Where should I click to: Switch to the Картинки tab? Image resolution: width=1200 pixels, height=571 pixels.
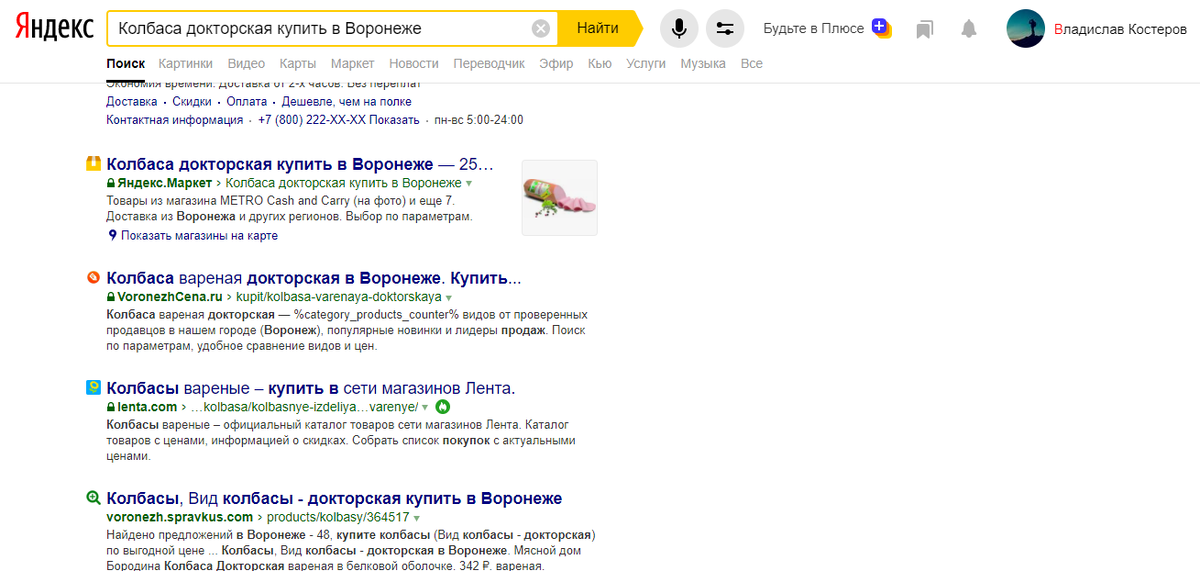point(185,63)
